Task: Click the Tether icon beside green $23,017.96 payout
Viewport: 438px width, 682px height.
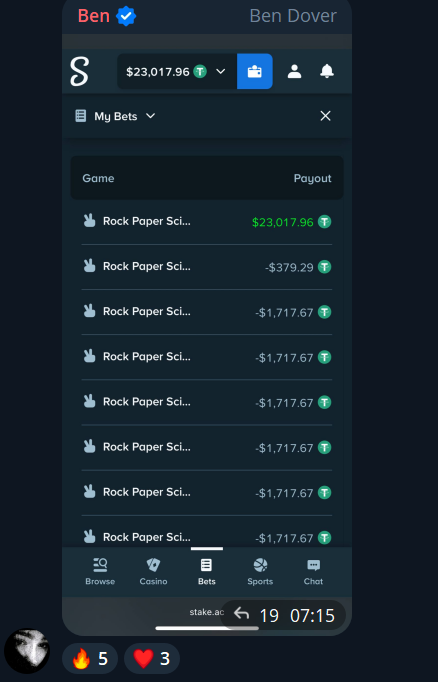Action: [x=324, y=222]
